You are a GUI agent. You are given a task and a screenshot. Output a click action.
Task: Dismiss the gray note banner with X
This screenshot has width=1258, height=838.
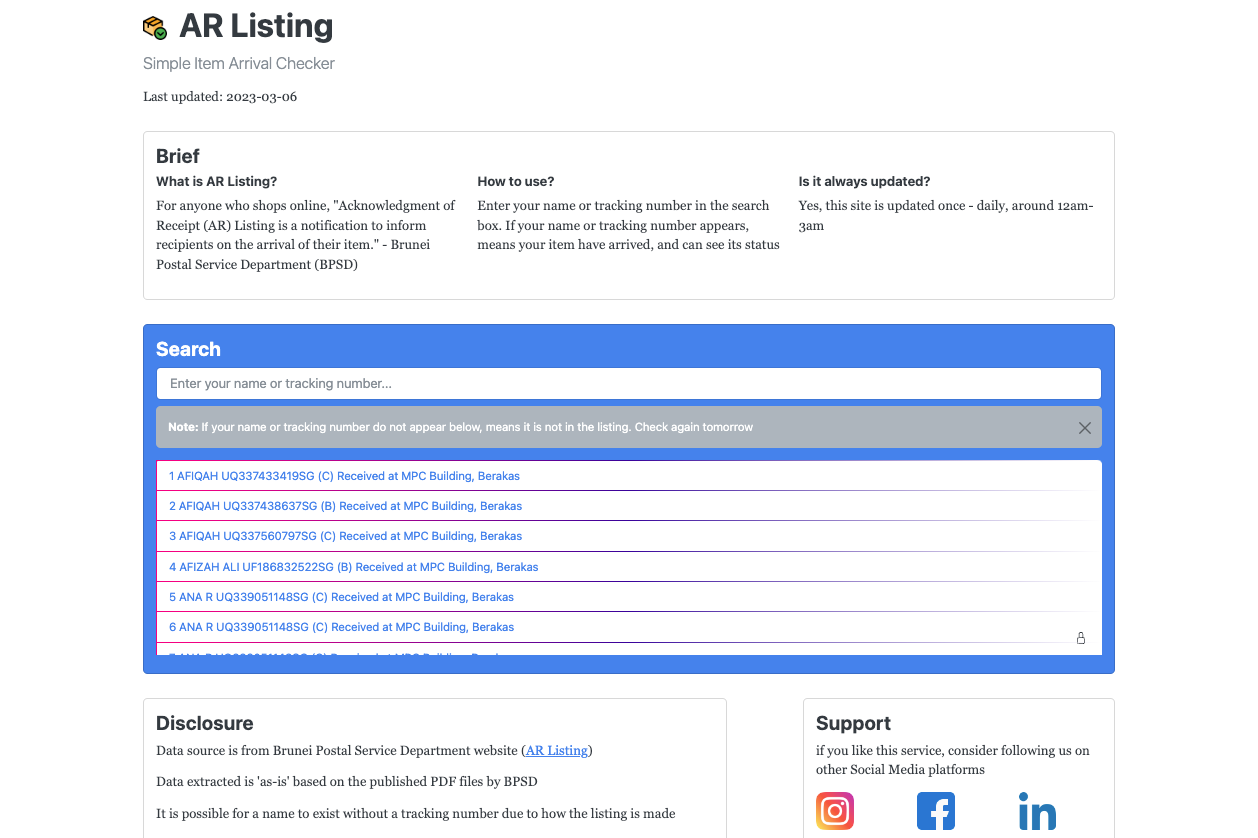coord(1084,428)
